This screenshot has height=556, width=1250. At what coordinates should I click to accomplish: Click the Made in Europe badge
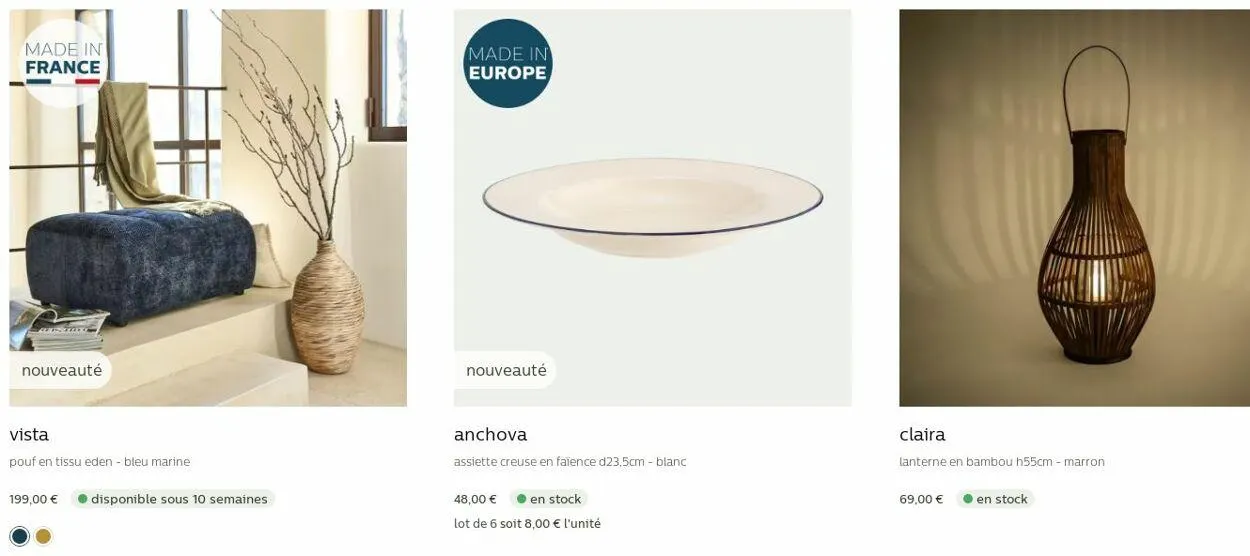(x=508, y=63)
